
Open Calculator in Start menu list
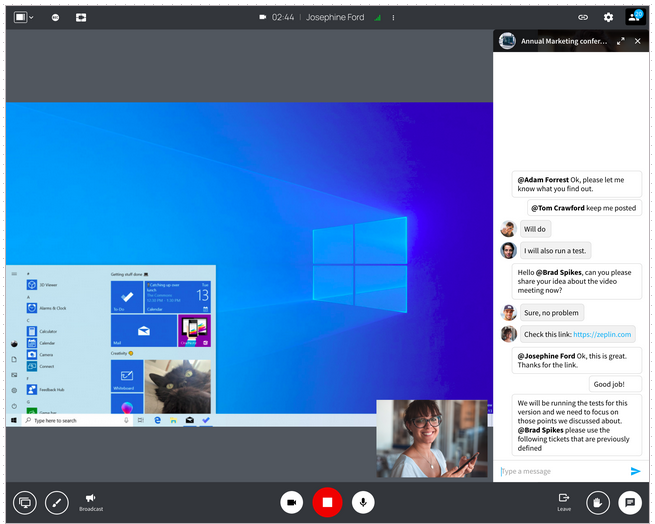tap(43, 331)
